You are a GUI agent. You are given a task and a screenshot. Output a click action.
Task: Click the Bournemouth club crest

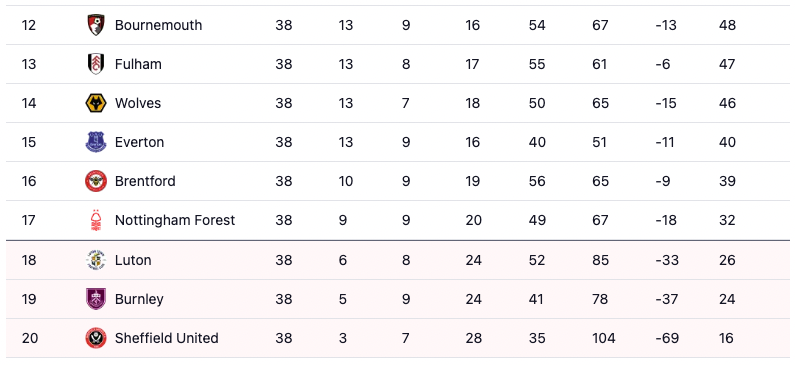(96, 25)
